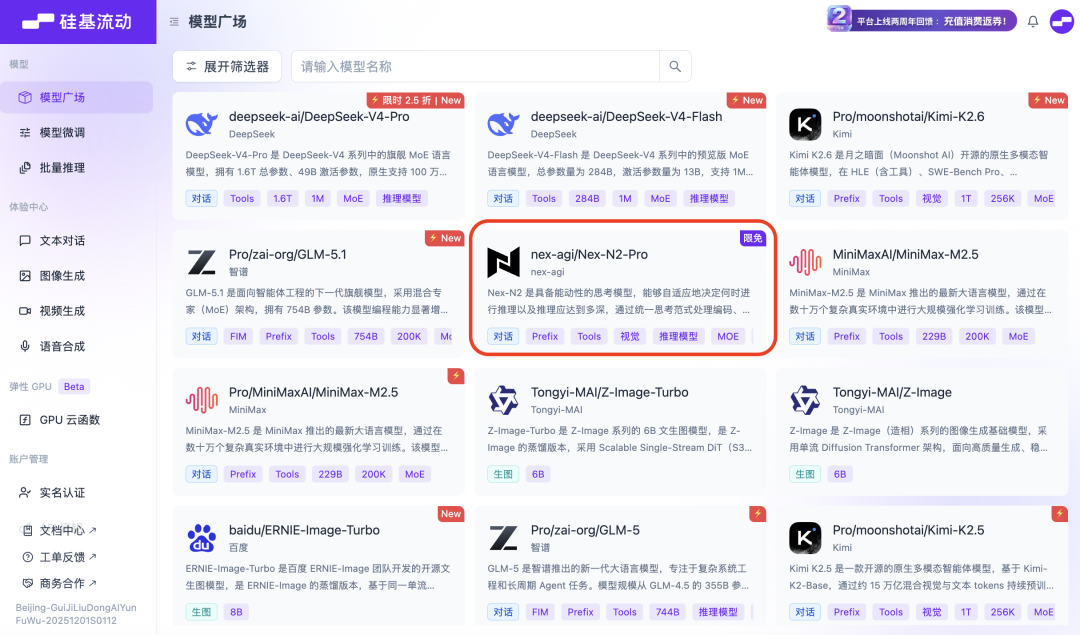This screenshot has height=635, width=1080.
Task: Open the DeepSeek-V4-Pro whale logo
Action: pos(202,125)
